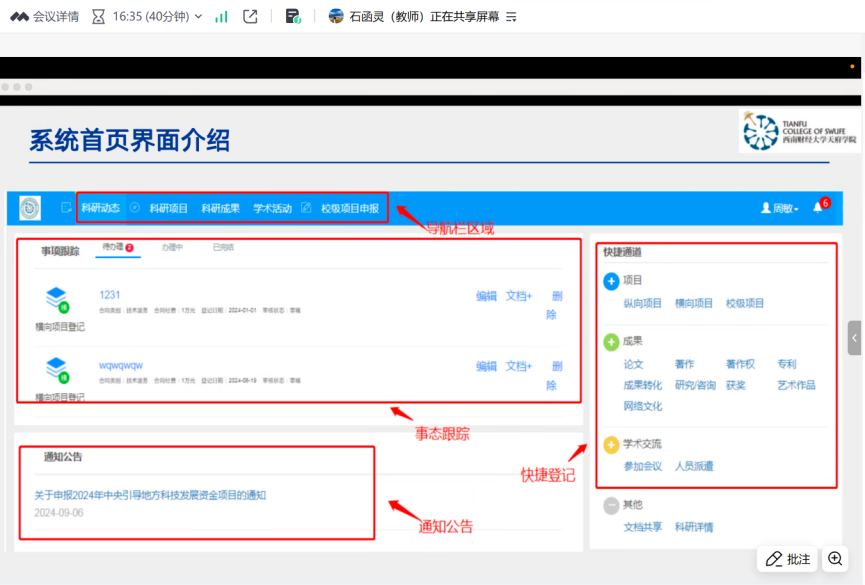The width and height of the screenshot is (865, 585).
Task: Click the pop-out share window icon
Action: tap(250, 16)
